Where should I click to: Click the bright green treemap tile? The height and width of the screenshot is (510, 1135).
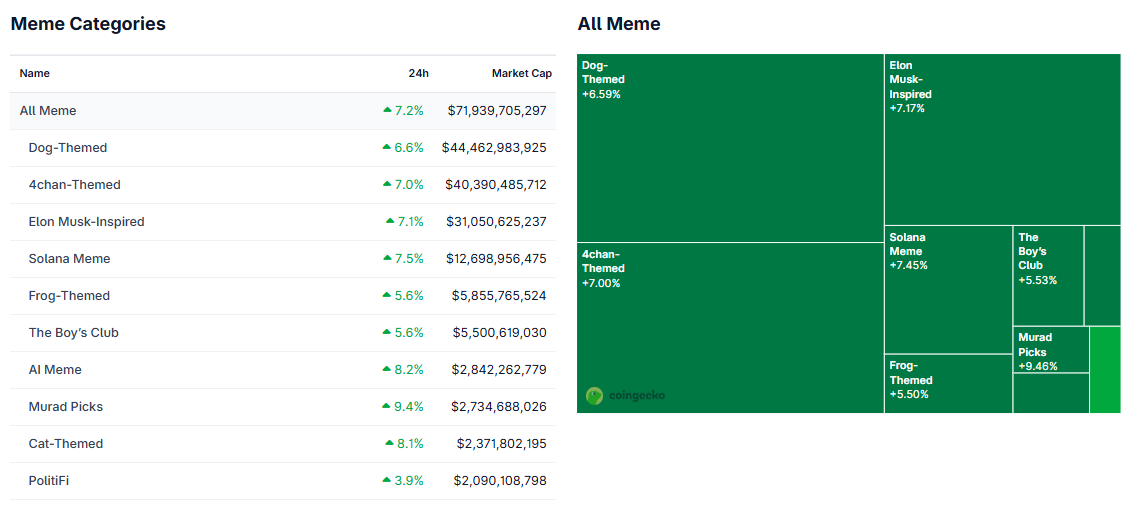[1105, 370]
